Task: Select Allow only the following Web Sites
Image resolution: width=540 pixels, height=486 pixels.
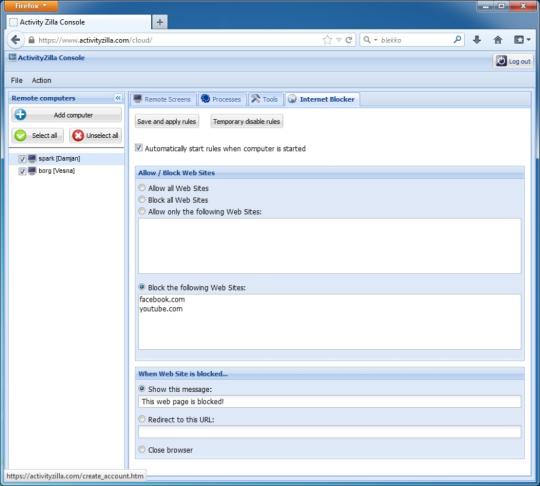Action: tap(142, 211)
